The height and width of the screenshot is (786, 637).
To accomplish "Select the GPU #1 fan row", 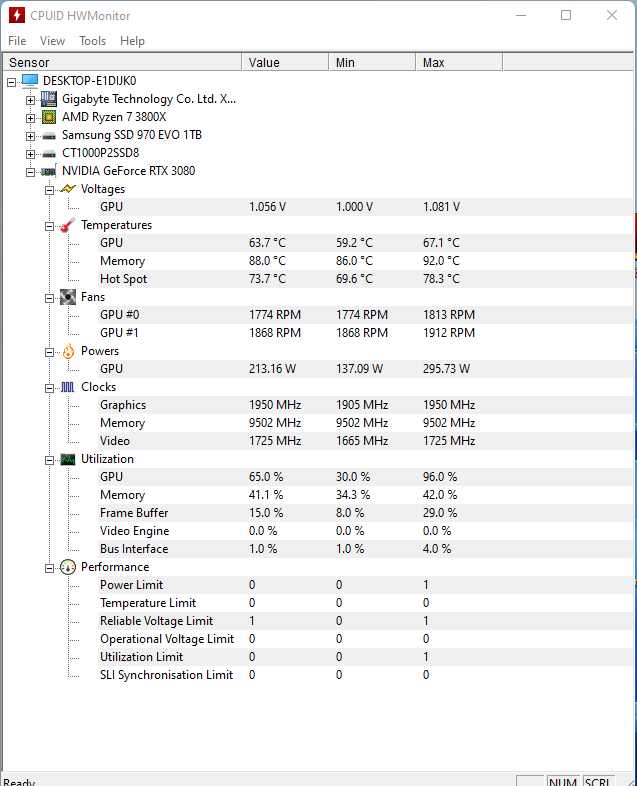I will pyautogui.click(x=366, y=333).
